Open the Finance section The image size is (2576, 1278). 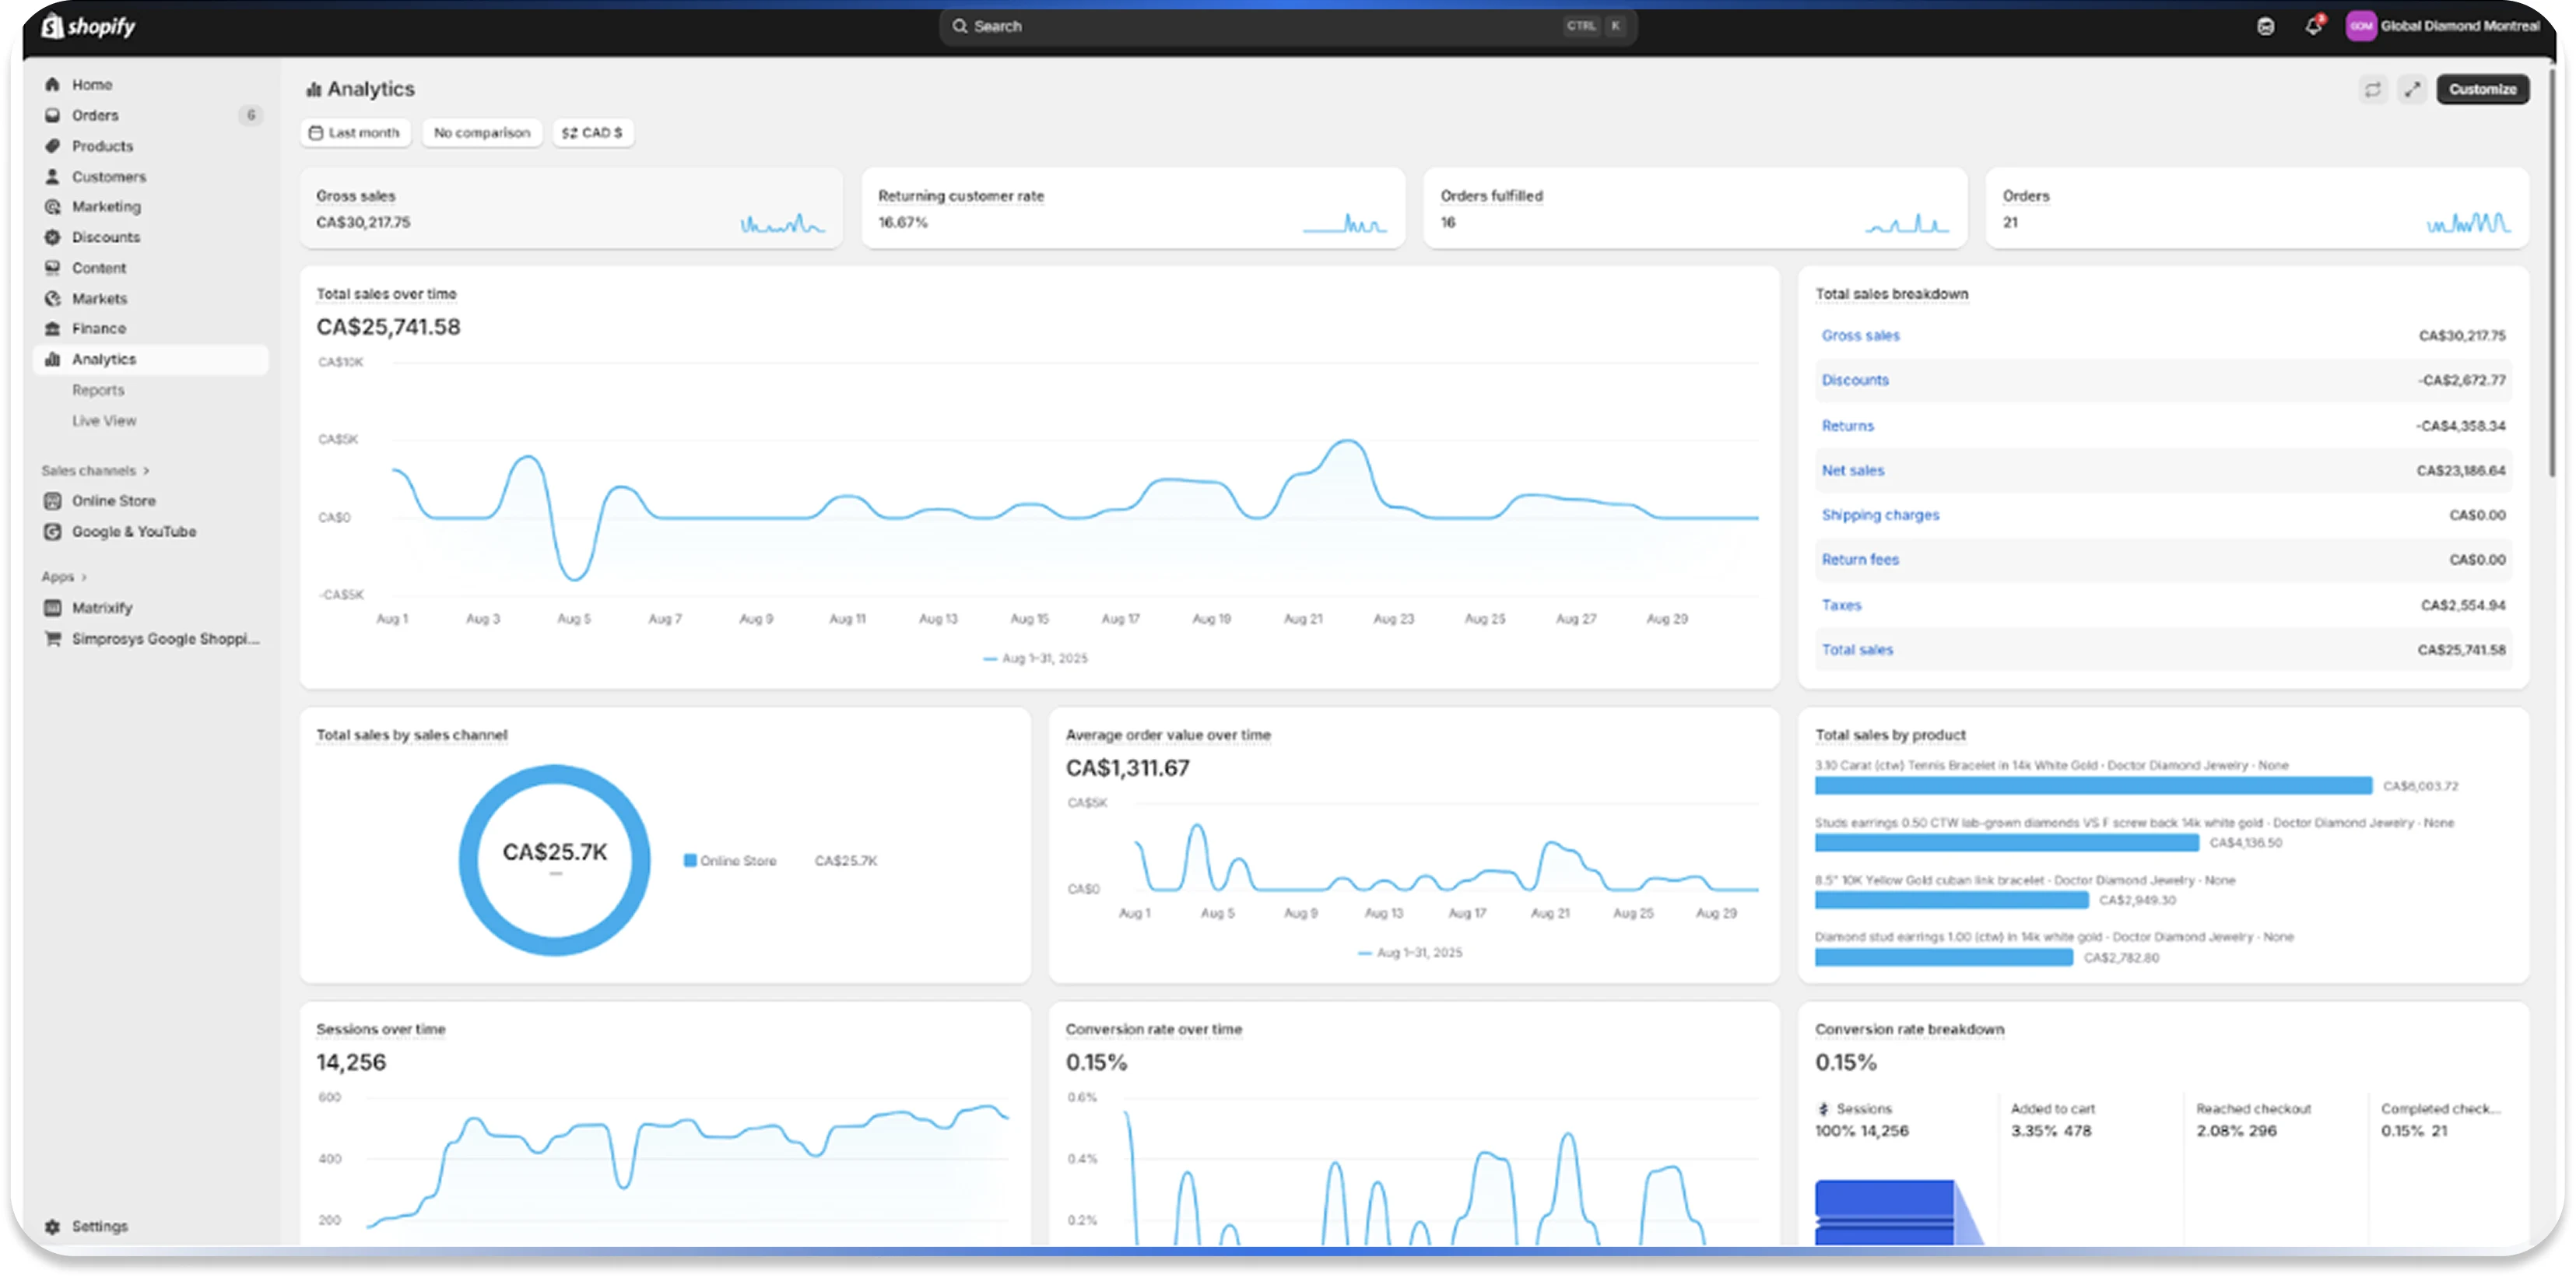(x=98, y=328)
